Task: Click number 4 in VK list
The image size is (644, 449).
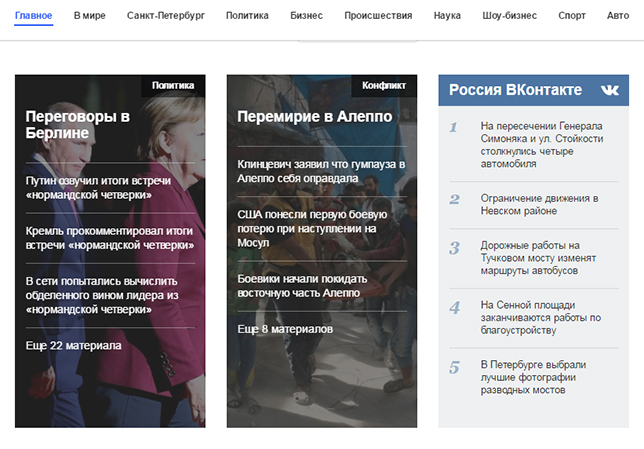Action: pyautogui.click(x=455, y=308)
